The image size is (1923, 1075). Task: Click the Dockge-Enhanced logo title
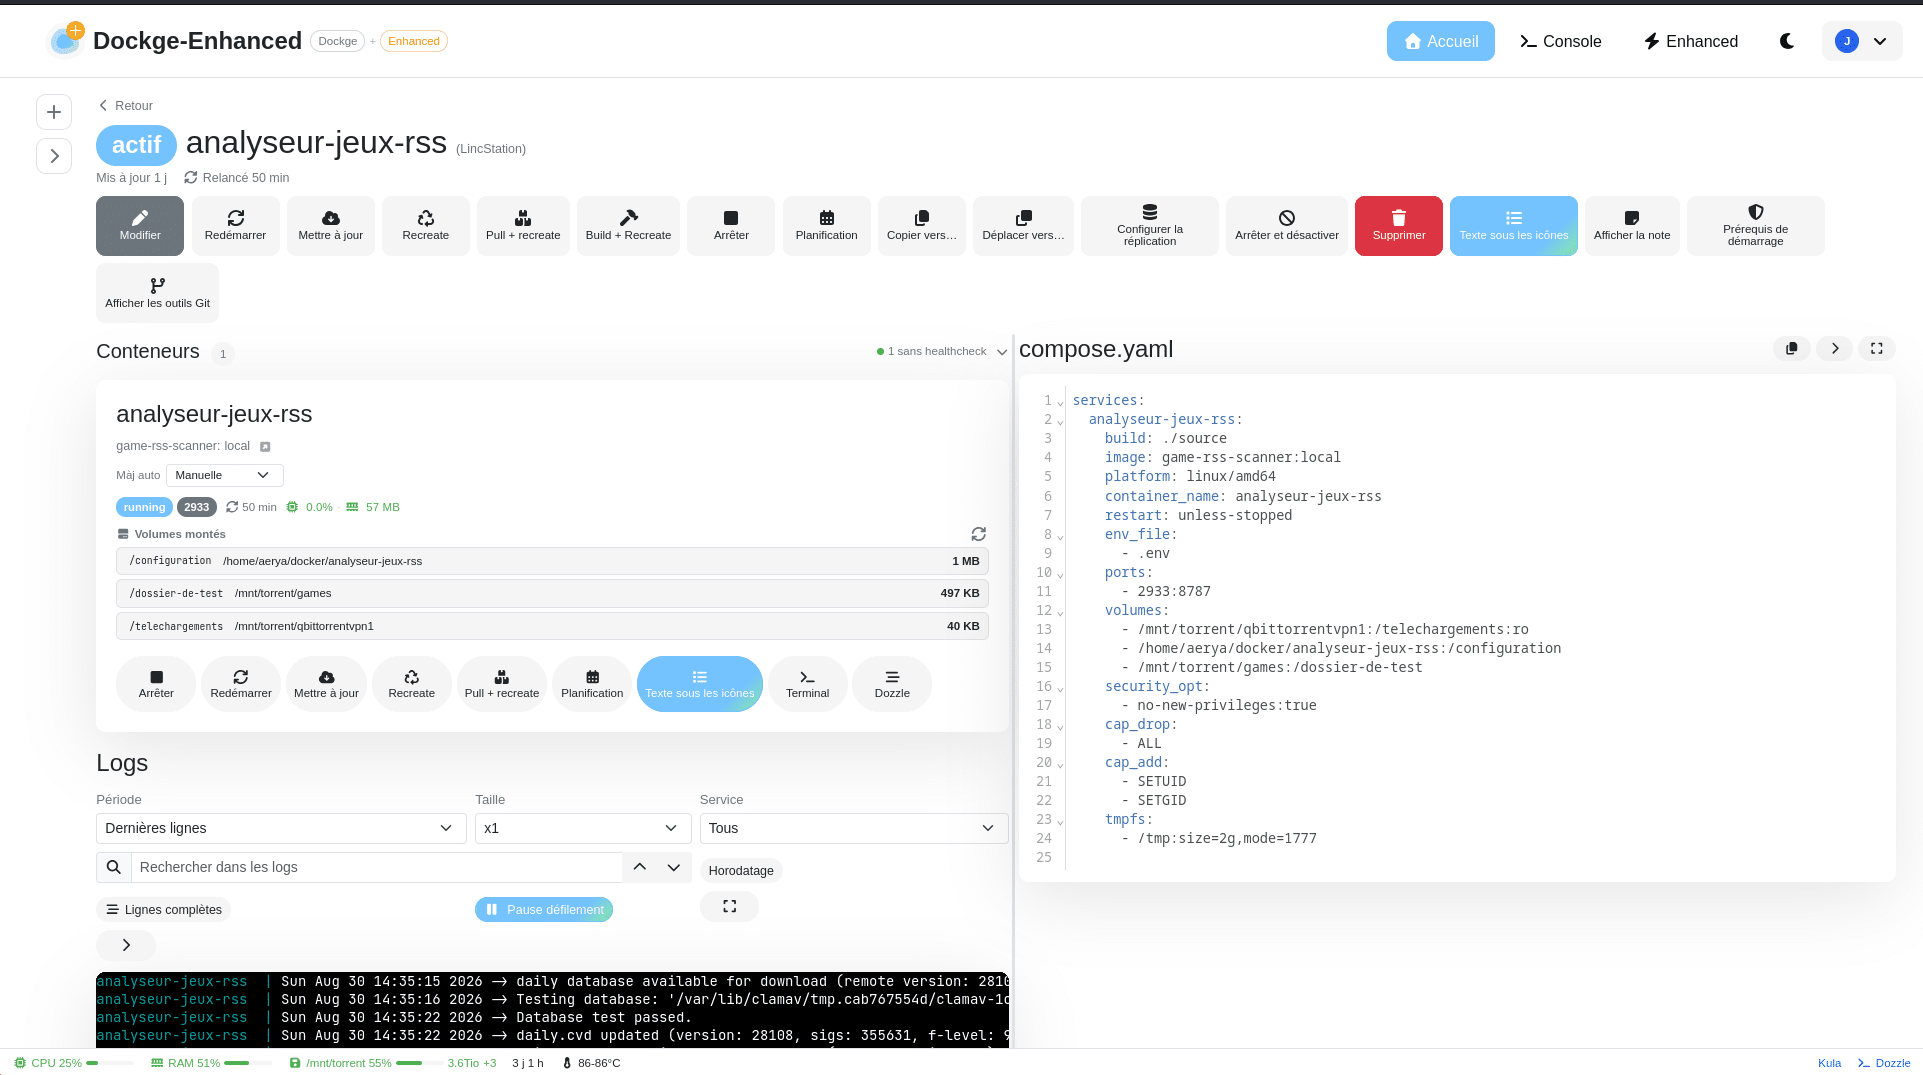(x=197, y=41)
